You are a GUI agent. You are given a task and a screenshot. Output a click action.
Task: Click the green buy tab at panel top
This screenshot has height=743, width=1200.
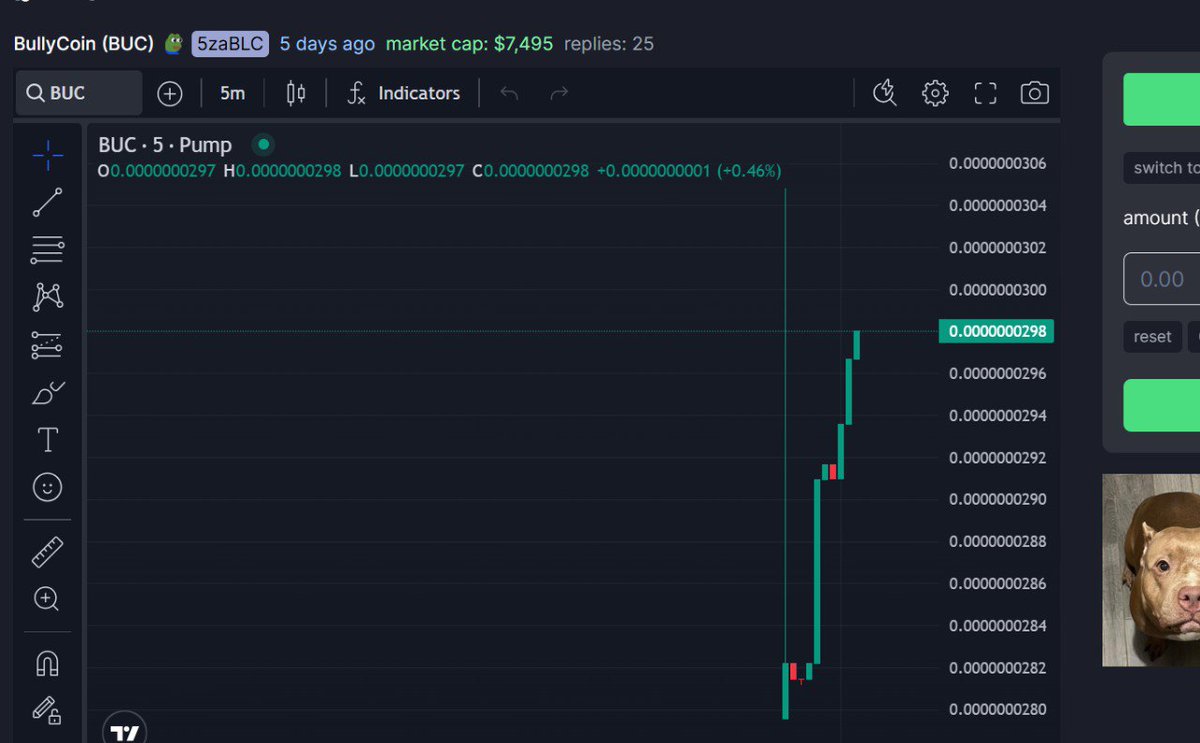point(1162,99)
